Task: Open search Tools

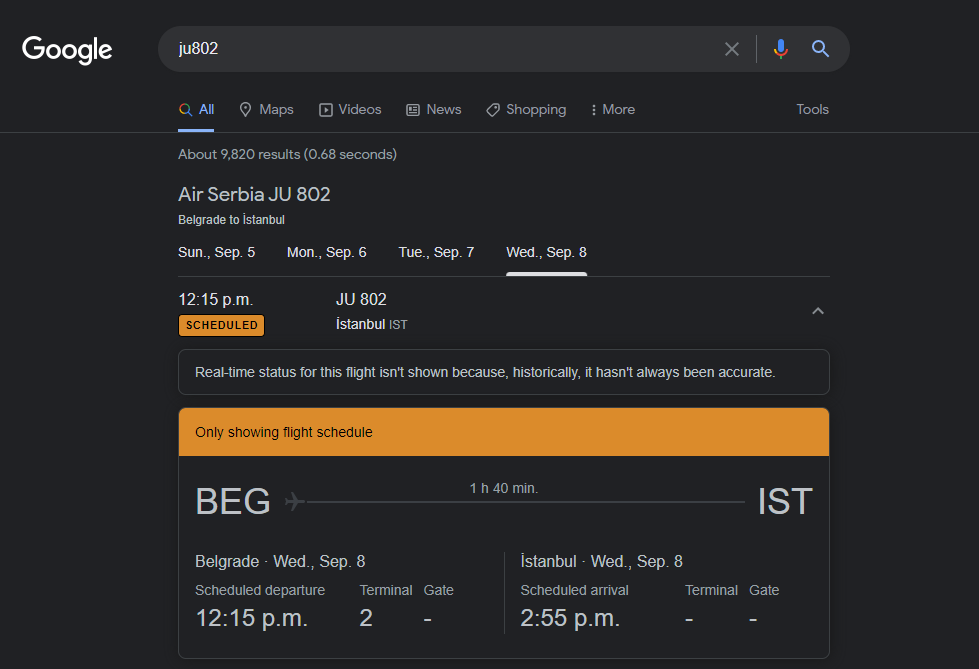Action: pyautogui.click(x=812, y=109)
